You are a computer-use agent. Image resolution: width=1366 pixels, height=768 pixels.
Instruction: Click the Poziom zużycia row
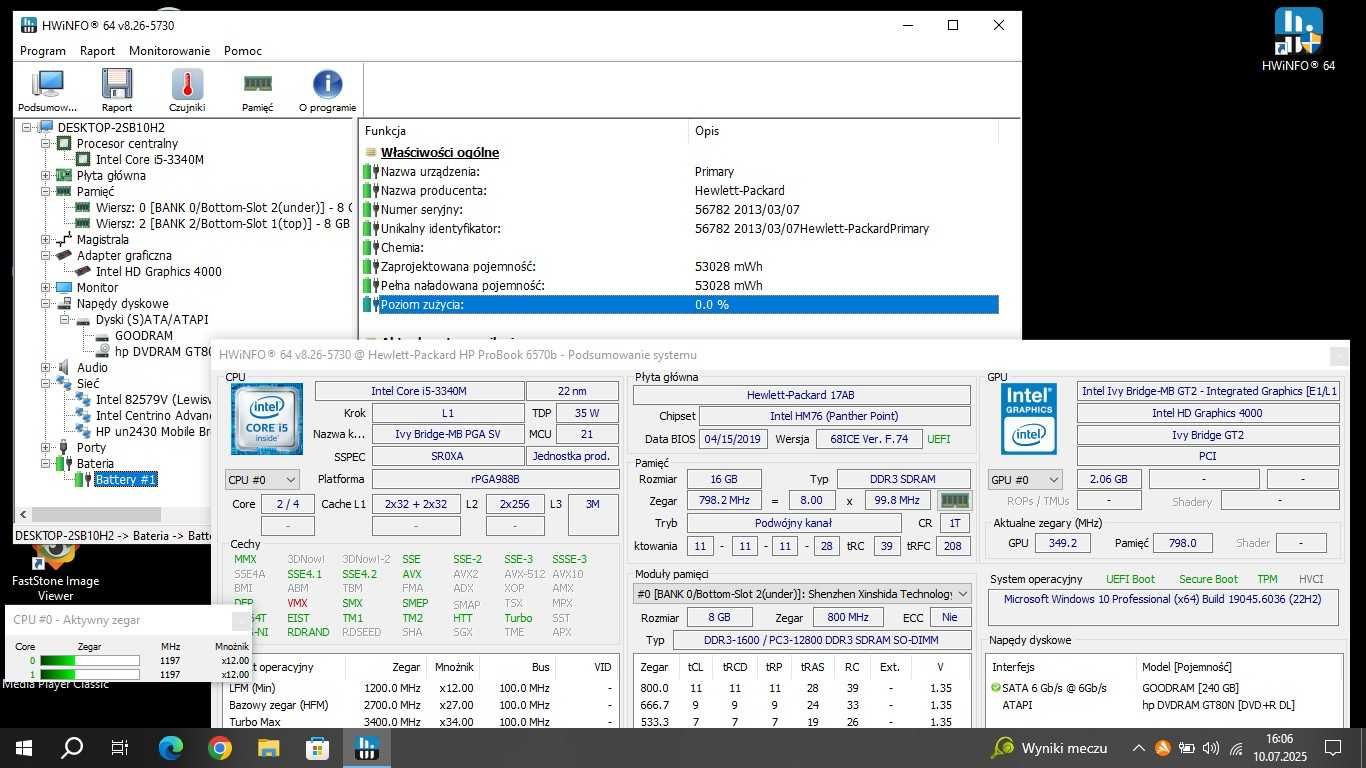pyautogui.click(x=680, y=305)
